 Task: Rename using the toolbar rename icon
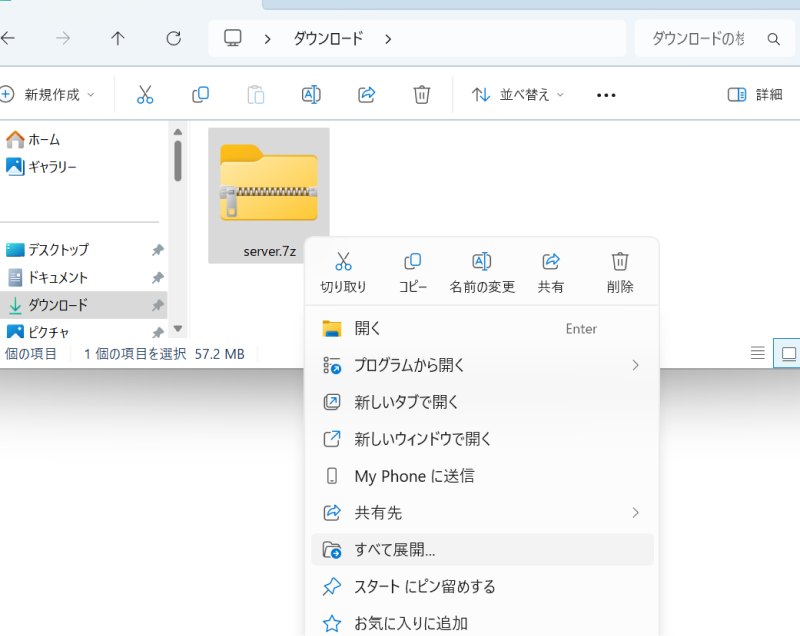311,94
